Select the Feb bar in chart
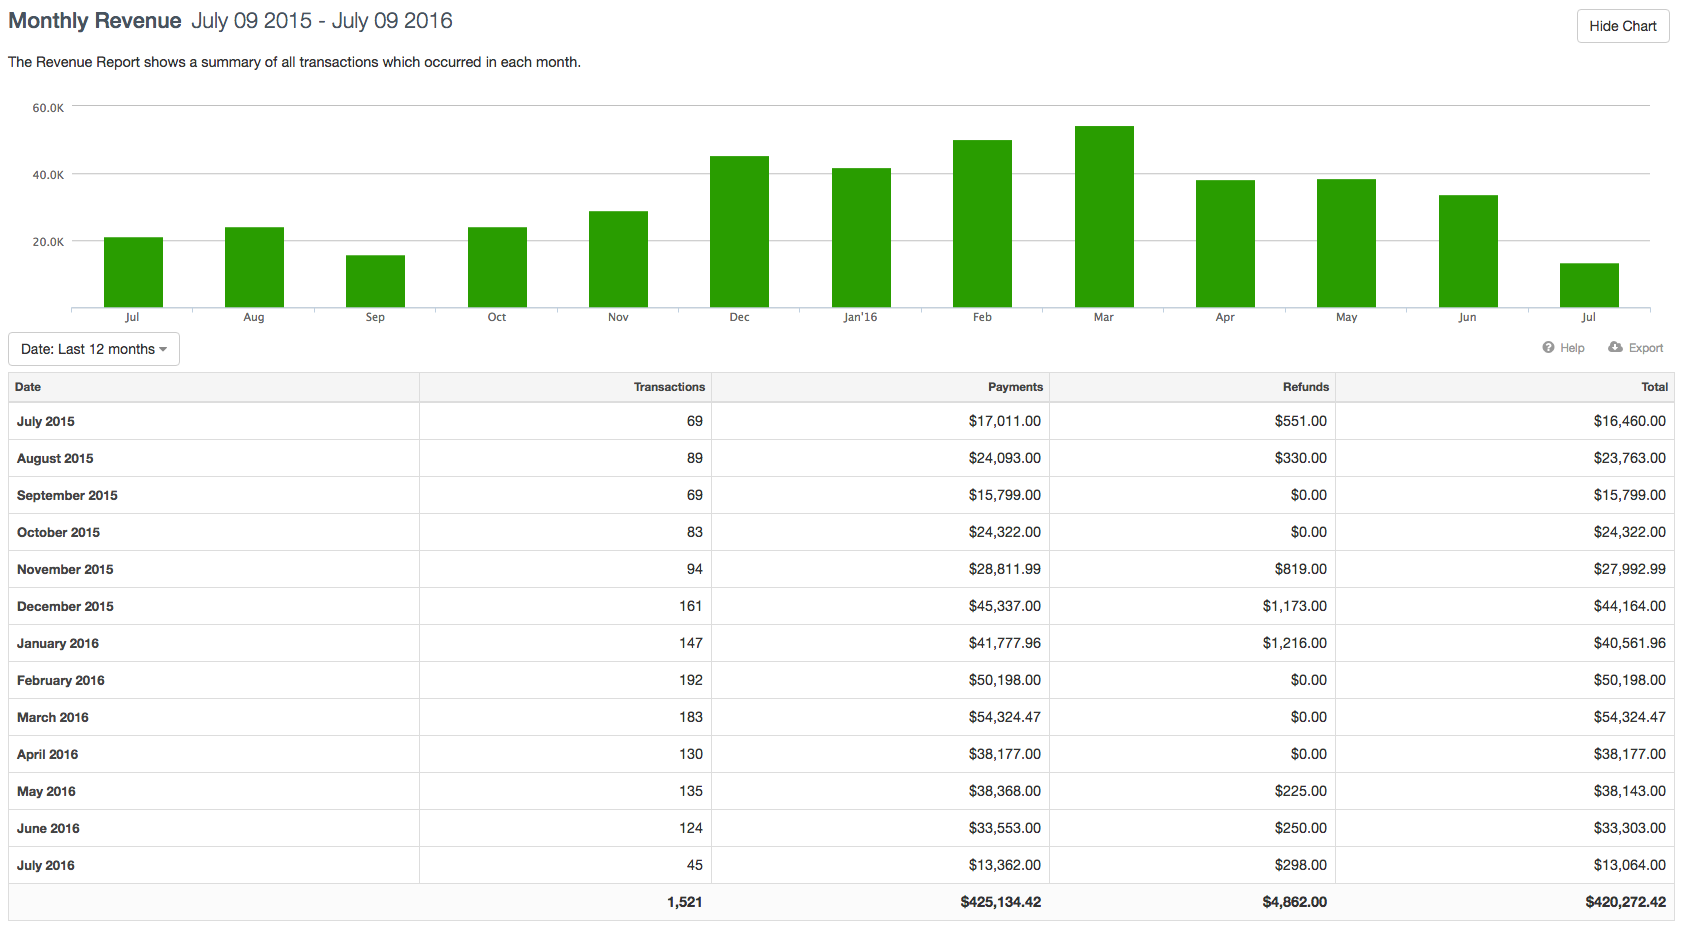Screen dimensions: 1682x942 pos(982,223)
